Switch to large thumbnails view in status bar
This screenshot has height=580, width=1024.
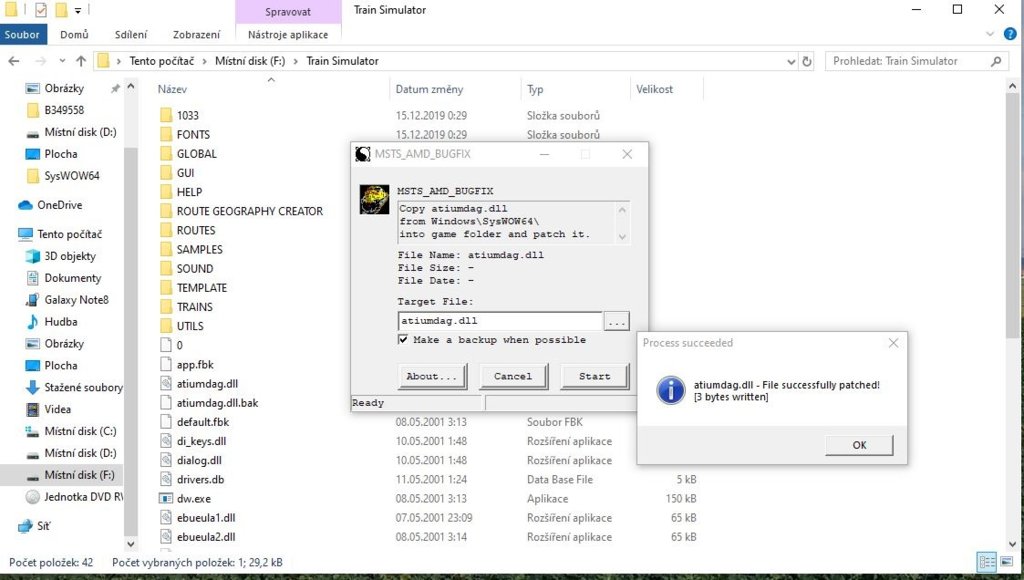pos(1005,563)
